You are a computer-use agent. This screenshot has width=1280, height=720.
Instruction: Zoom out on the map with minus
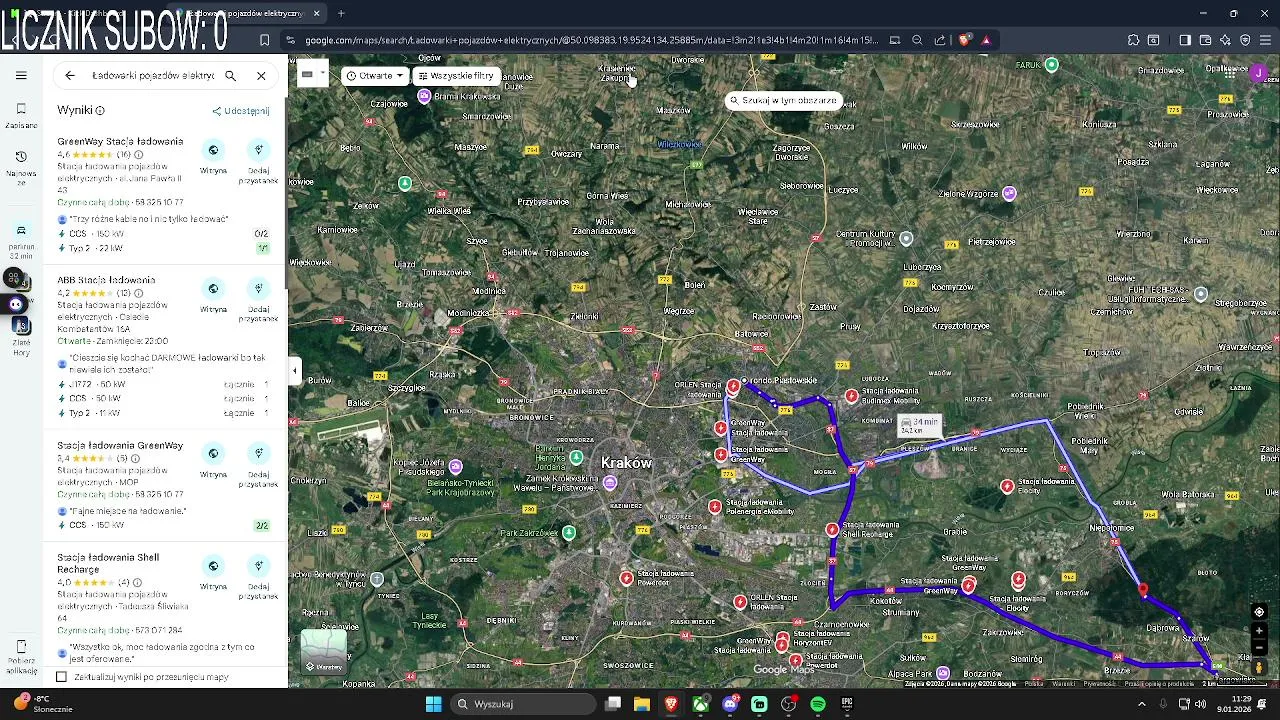tap(1259, 648)
